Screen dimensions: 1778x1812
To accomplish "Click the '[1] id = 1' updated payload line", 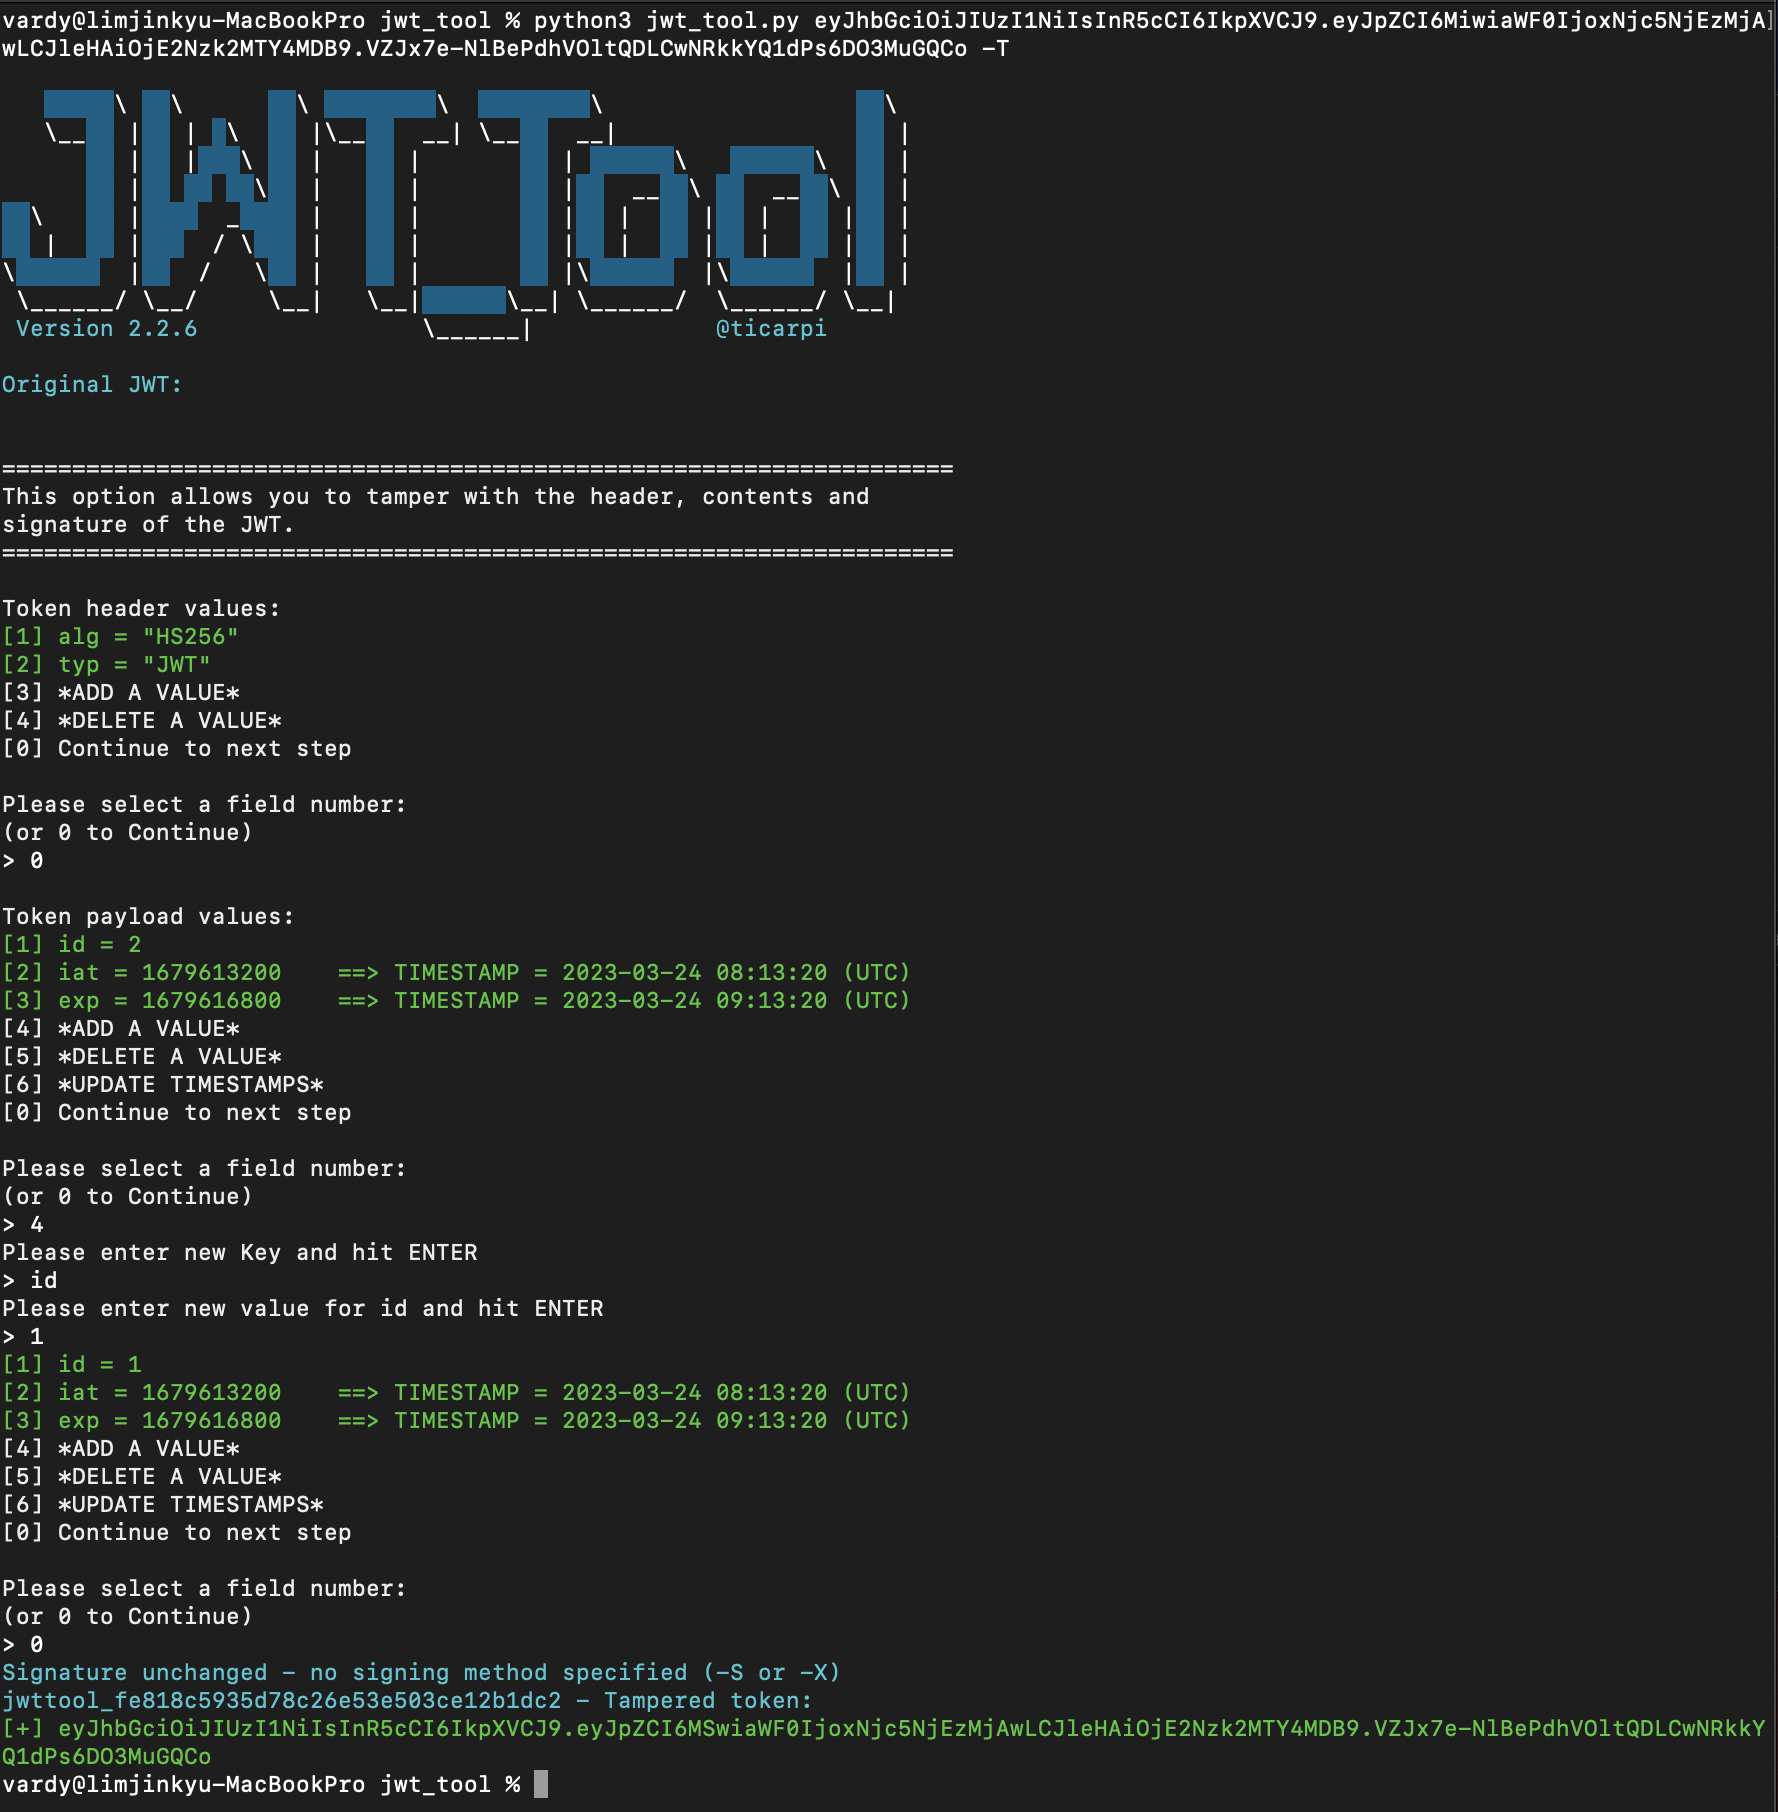I will (72, 1365).
